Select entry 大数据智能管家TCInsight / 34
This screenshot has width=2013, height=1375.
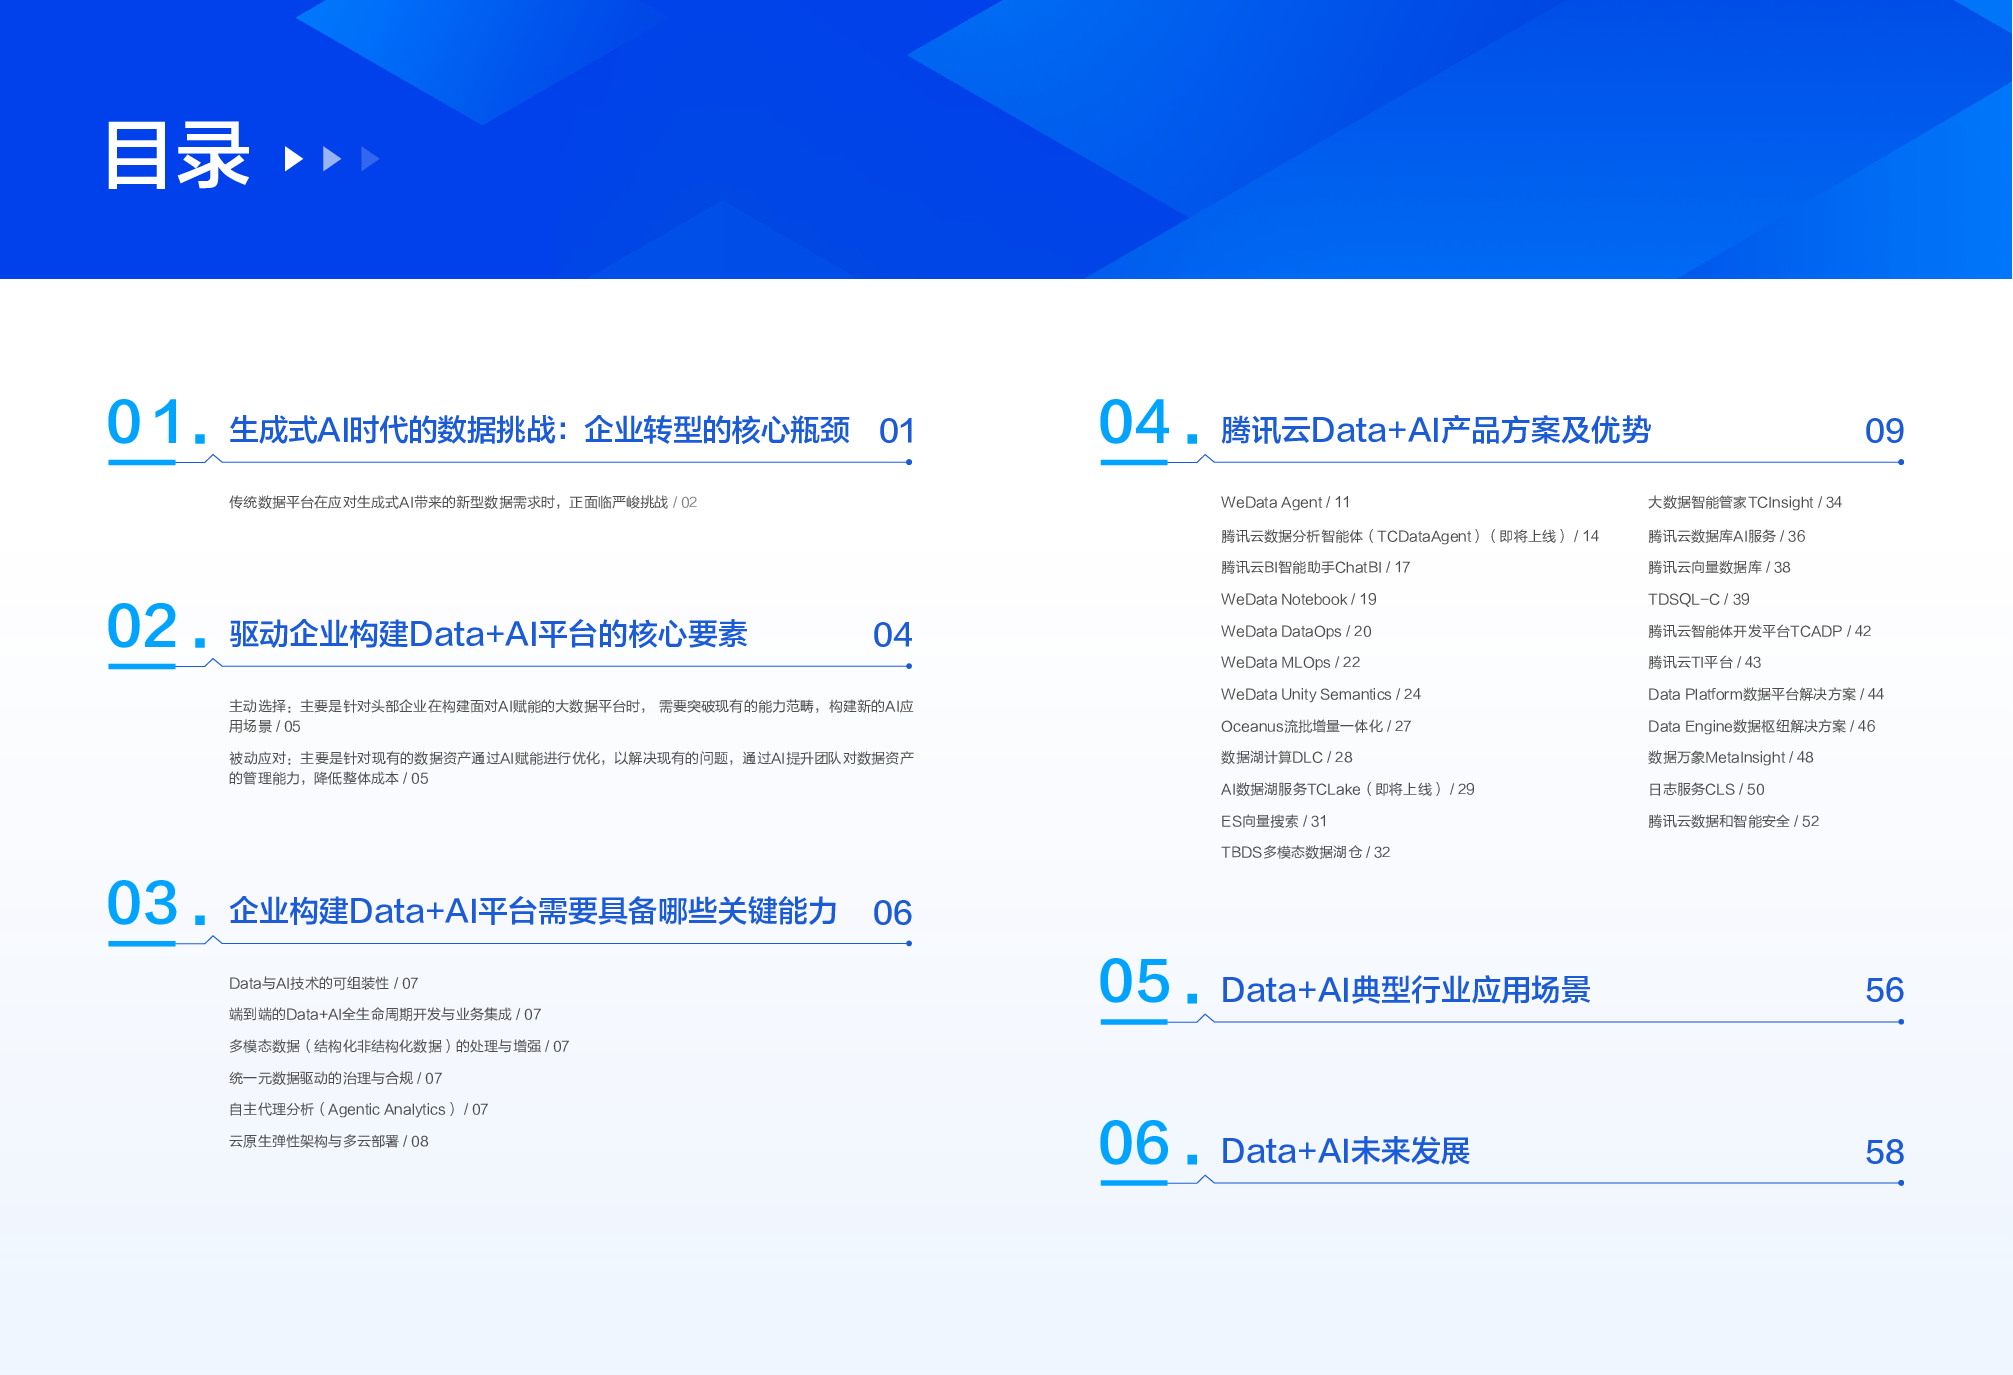1745,502
